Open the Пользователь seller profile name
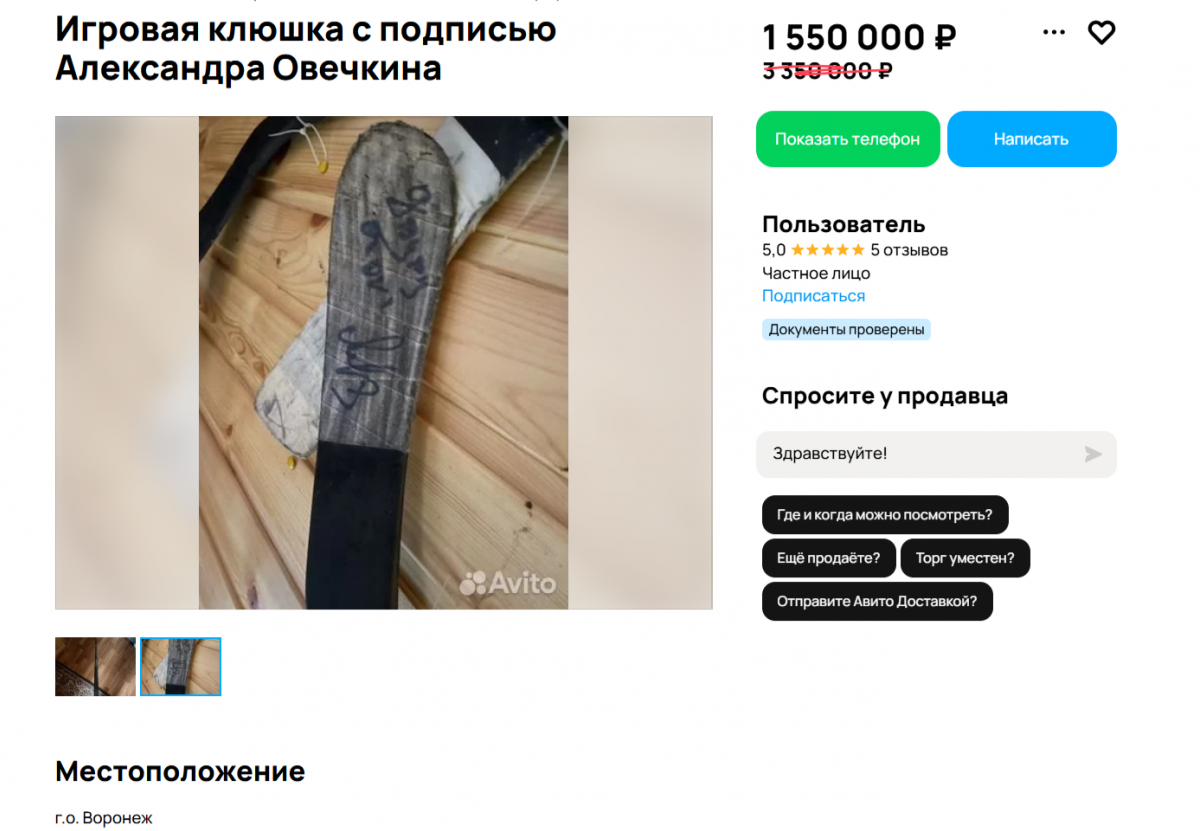1200x831 pixels. click(x=844, y=224)
